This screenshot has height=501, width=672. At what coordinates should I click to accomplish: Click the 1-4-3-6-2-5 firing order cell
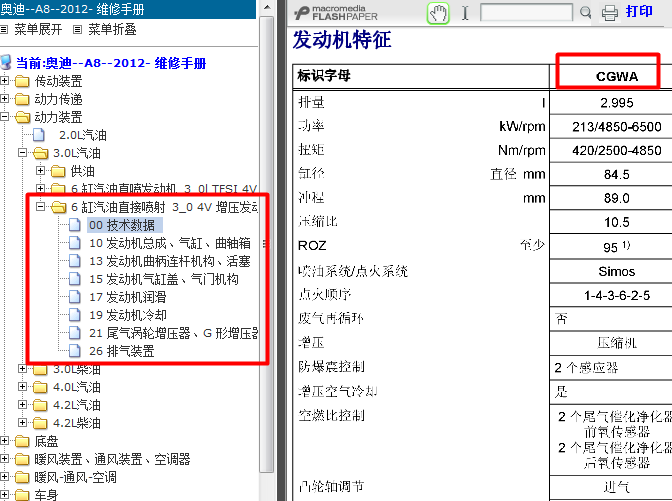[x=616, y=295]
